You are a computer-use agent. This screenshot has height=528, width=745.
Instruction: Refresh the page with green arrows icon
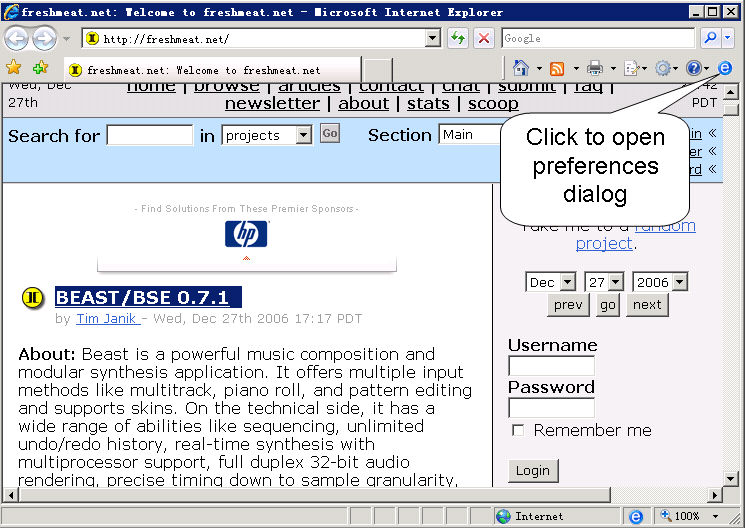458,38
